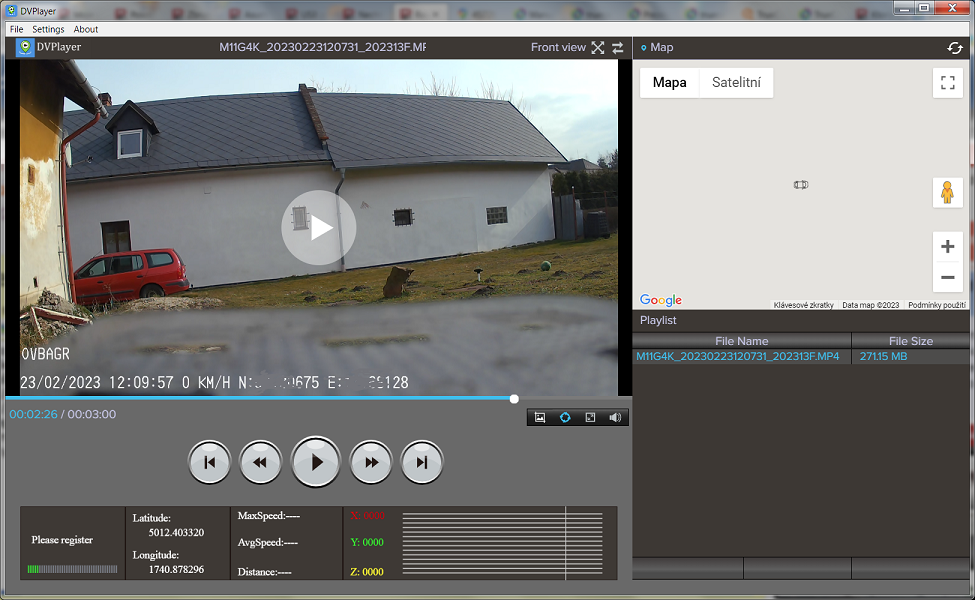The image size is (975, 600).
Task: Select M11G4K video in the playlist
Action: coord(738,357)
